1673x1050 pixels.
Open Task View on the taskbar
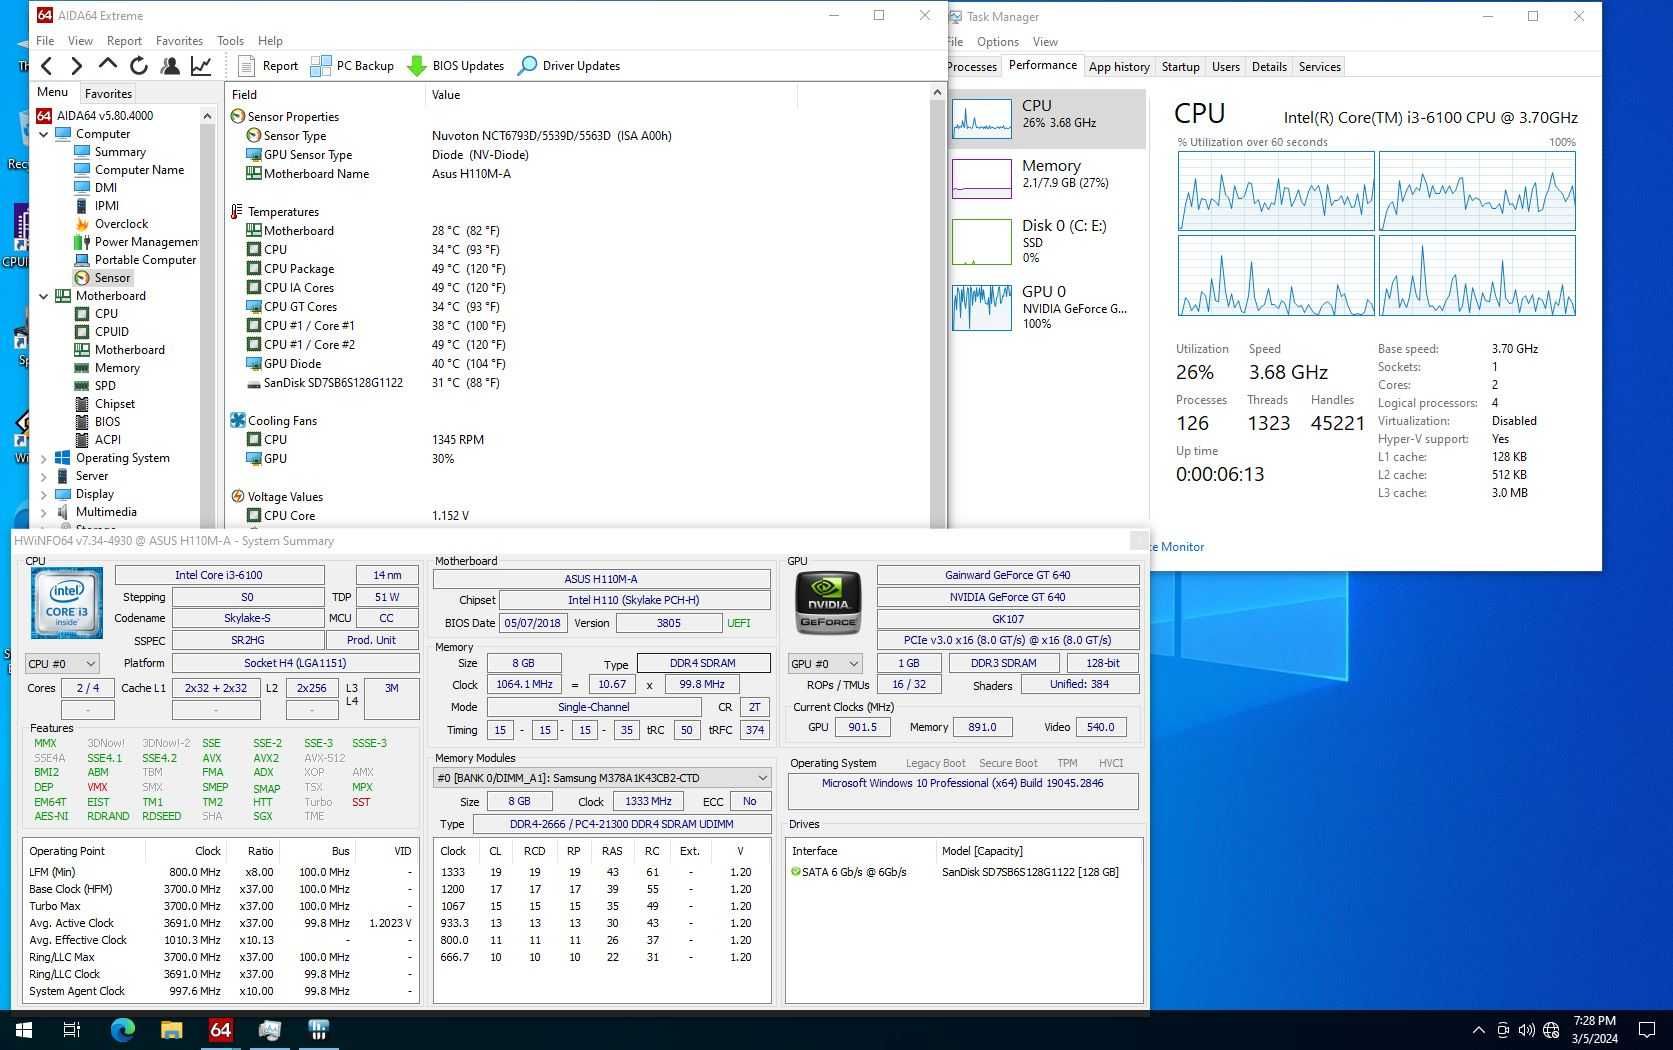[x=72, y=1030]
